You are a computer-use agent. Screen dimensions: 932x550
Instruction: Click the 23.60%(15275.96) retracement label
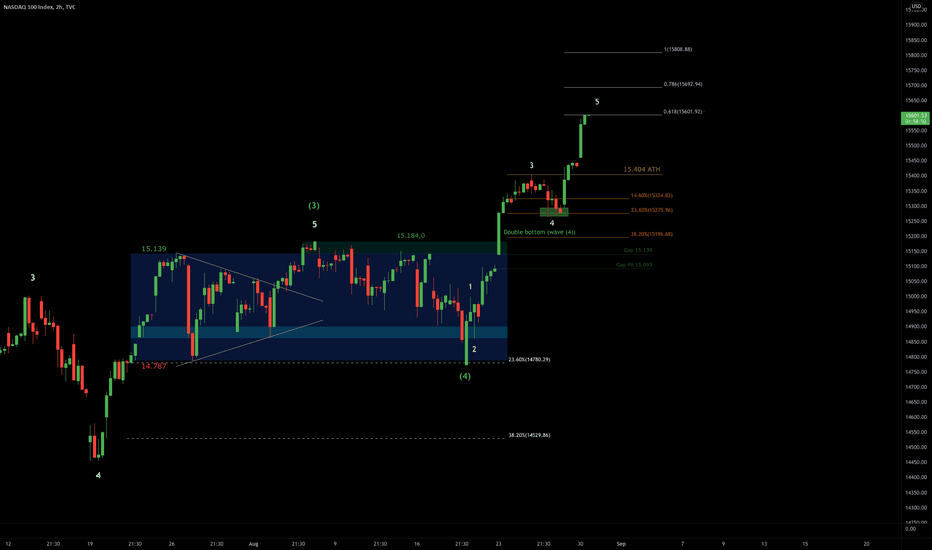pyautogui.click(x=651, y=210)
